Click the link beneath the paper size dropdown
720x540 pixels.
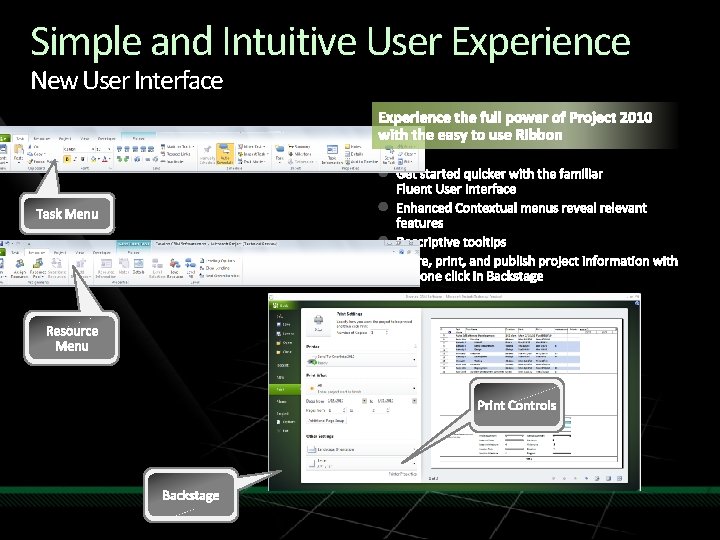pos(402,474)
